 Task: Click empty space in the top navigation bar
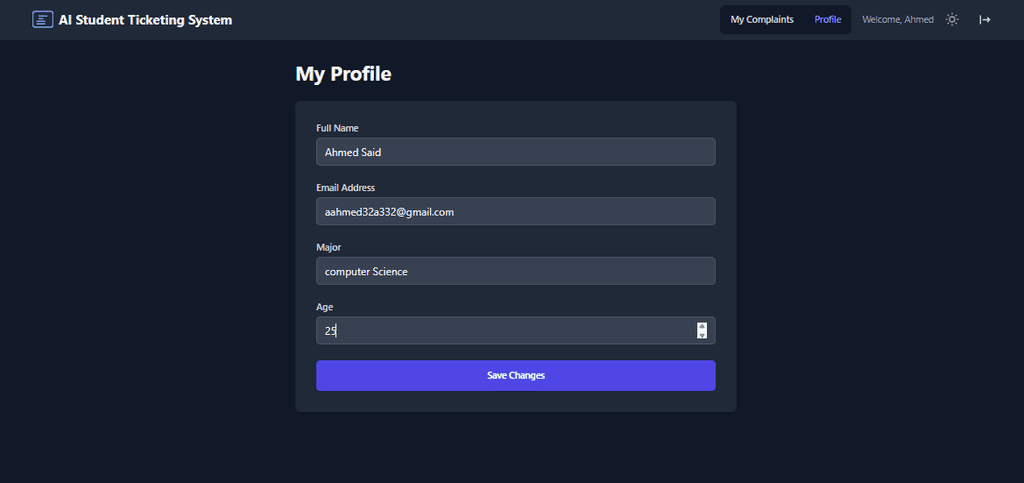480,20
